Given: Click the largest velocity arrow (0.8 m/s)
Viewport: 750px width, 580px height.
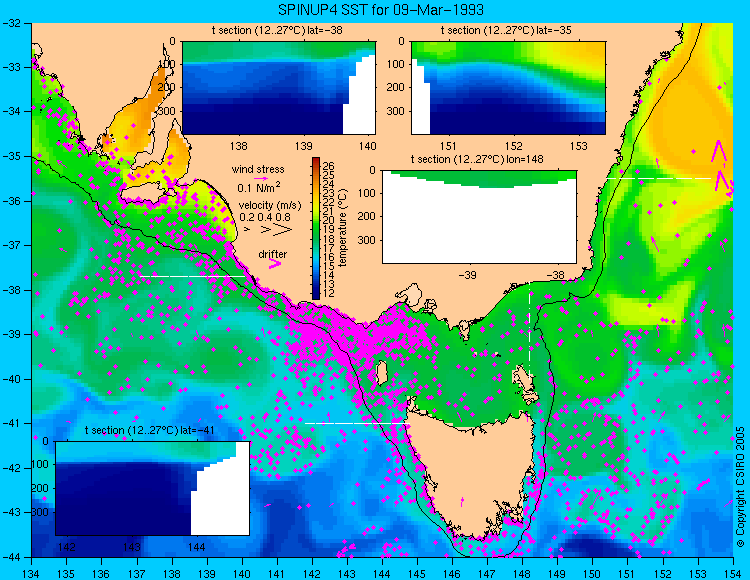Looking at the screenshot, I should click(283, 230).
